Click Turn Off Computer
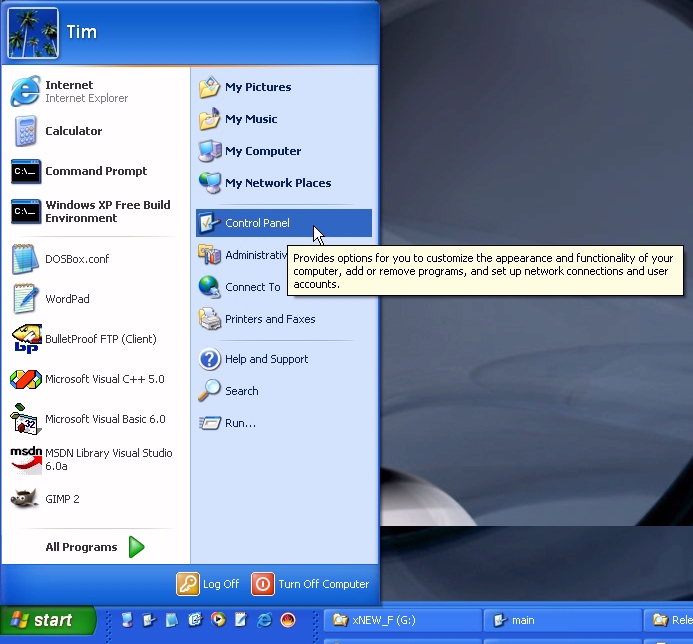 click(310, 584)
